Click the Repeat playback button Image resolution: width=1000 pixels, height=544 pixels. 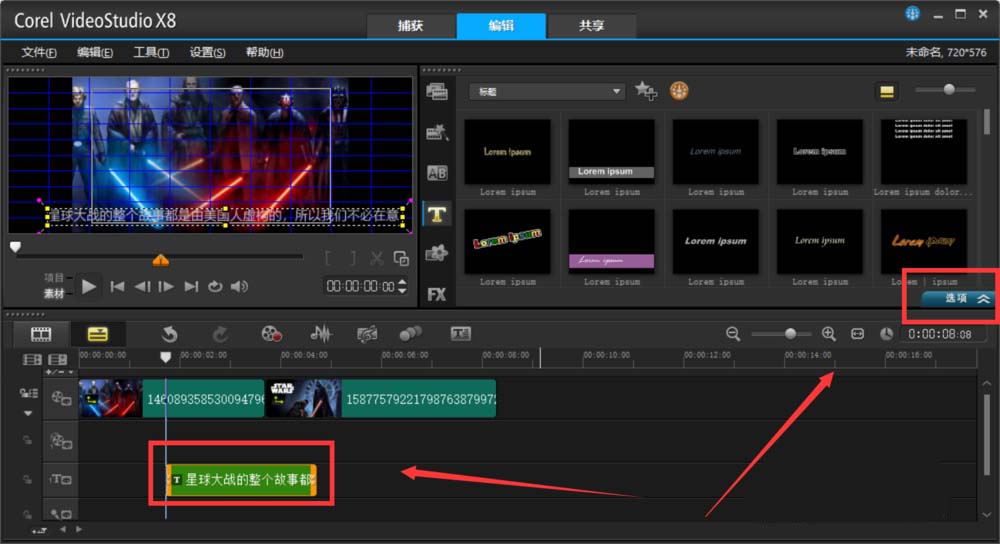point(215,287)
